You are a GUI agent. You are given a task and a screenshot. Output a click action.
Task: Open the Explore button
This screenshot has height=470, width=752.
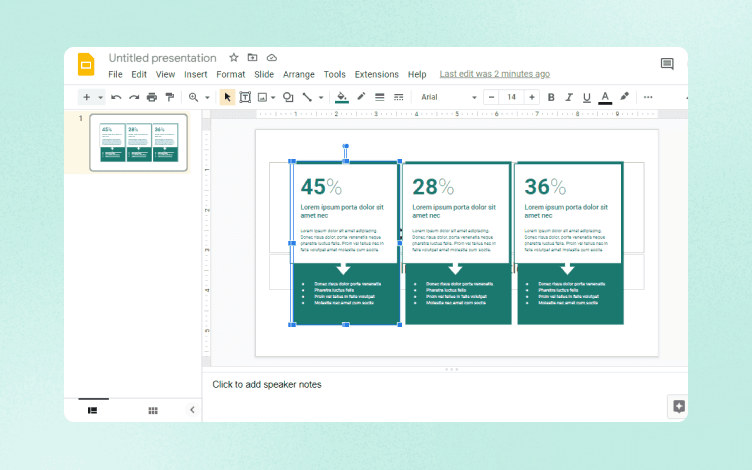click(x=679, y=407)
